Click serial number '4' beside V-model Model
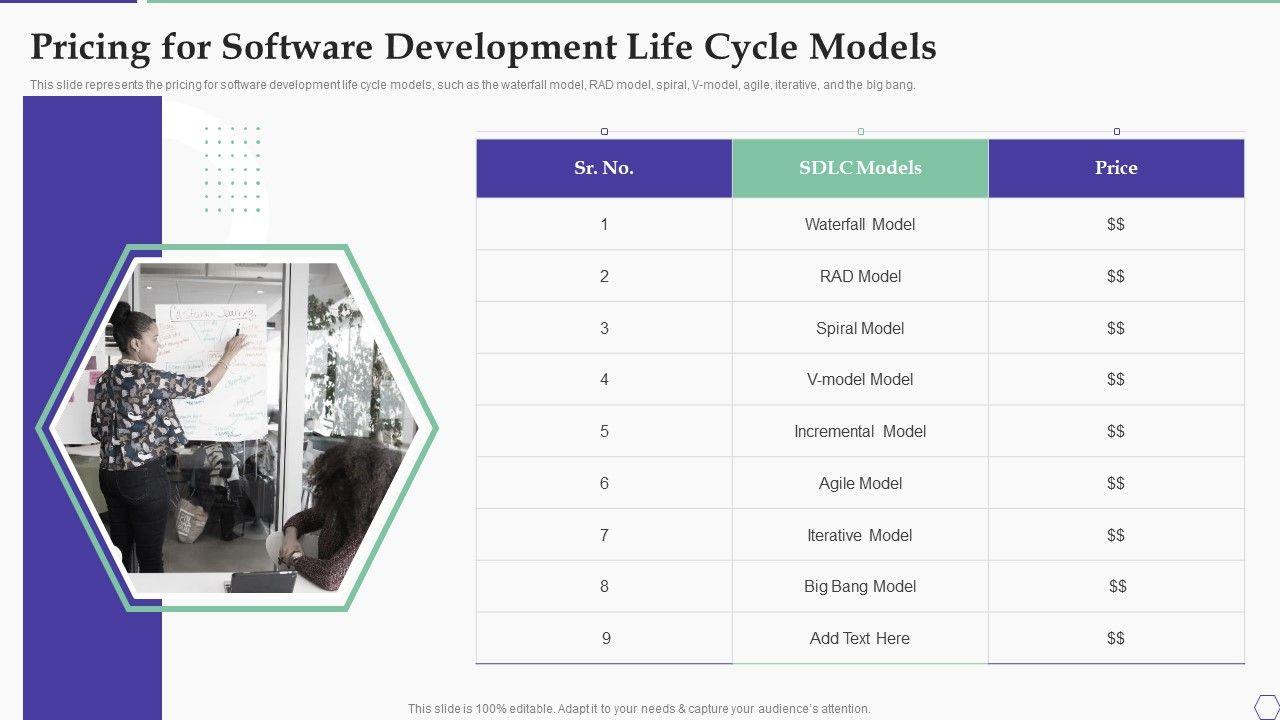The image size is (1280, 720). 604,379
